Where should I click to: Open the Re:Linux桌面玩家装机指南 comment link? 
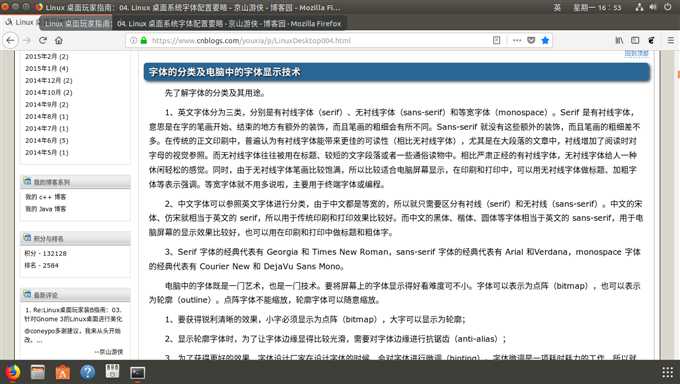tap(73, 314)
